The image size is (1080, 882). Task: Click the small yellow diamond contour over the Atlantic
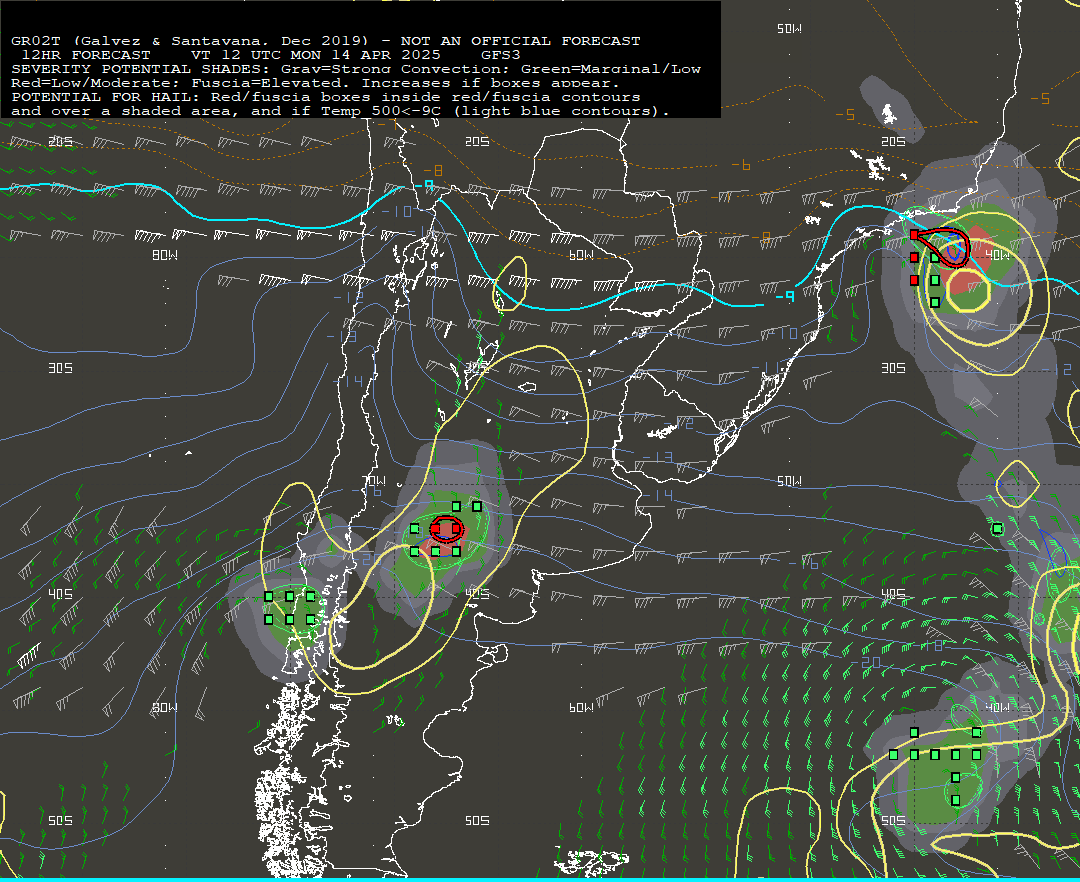tap(1017, 484)
